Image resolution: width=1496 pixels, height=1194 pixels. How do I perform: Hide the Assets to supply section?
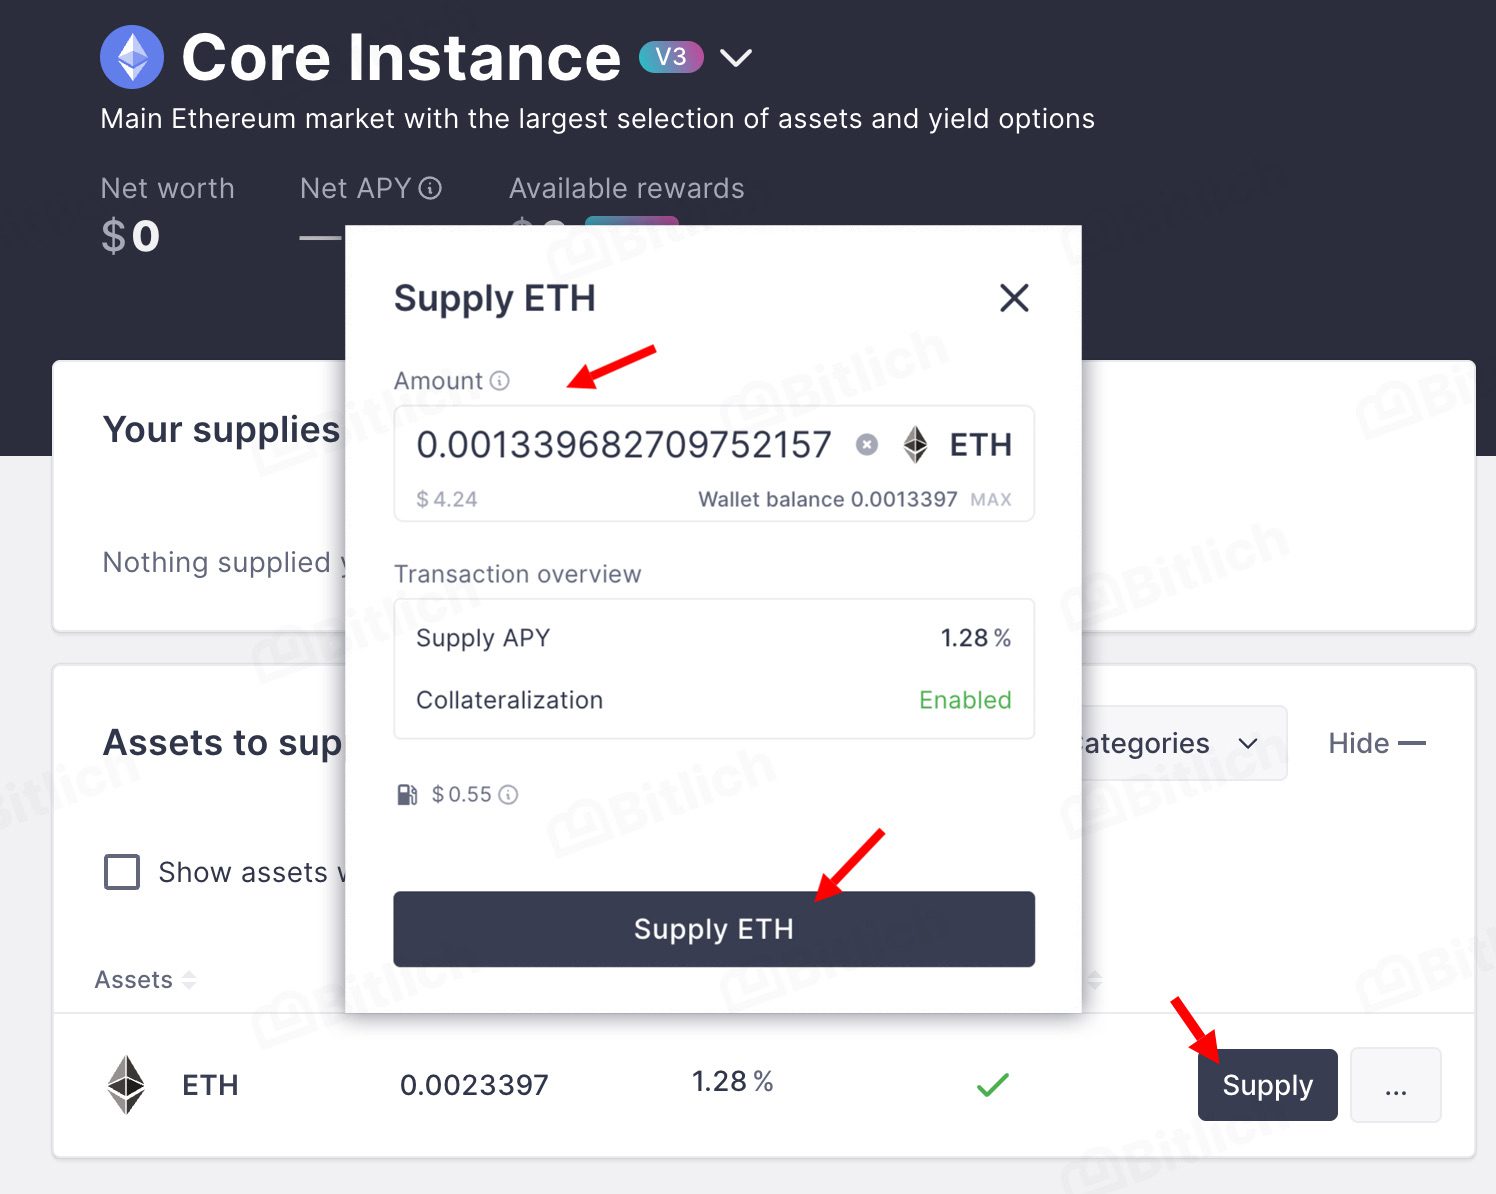click(x=1376, y=743)
